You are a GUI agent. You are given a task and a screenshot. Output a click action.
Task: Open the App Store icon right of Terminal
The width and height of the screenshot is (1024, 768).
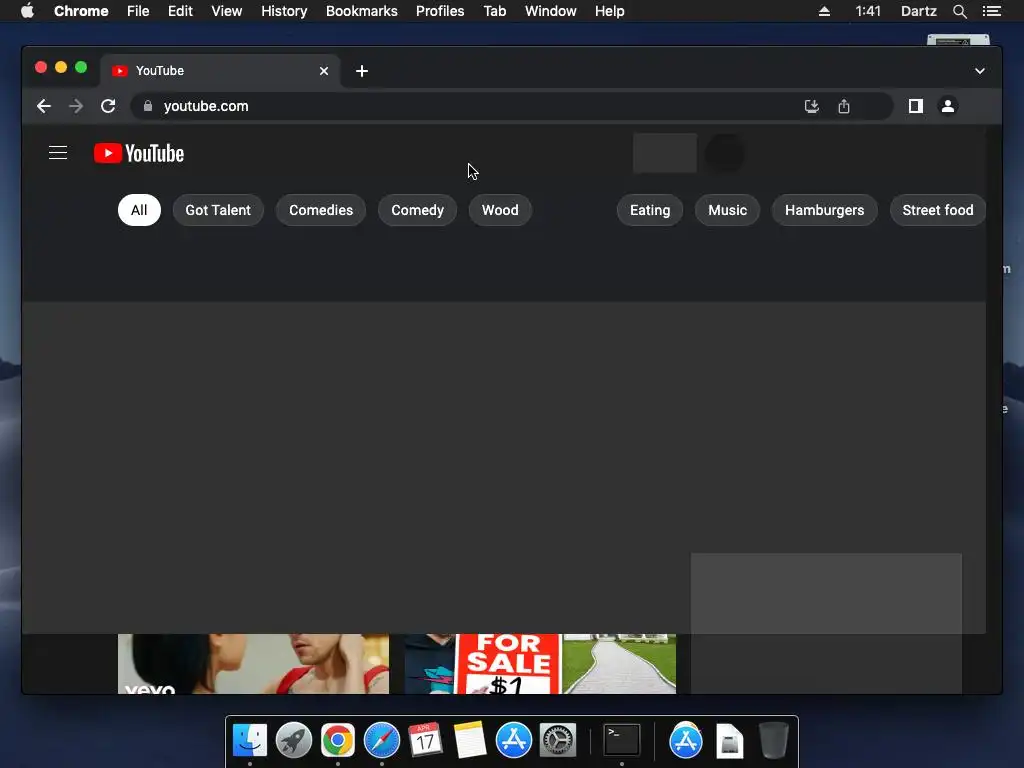point(686,741)
